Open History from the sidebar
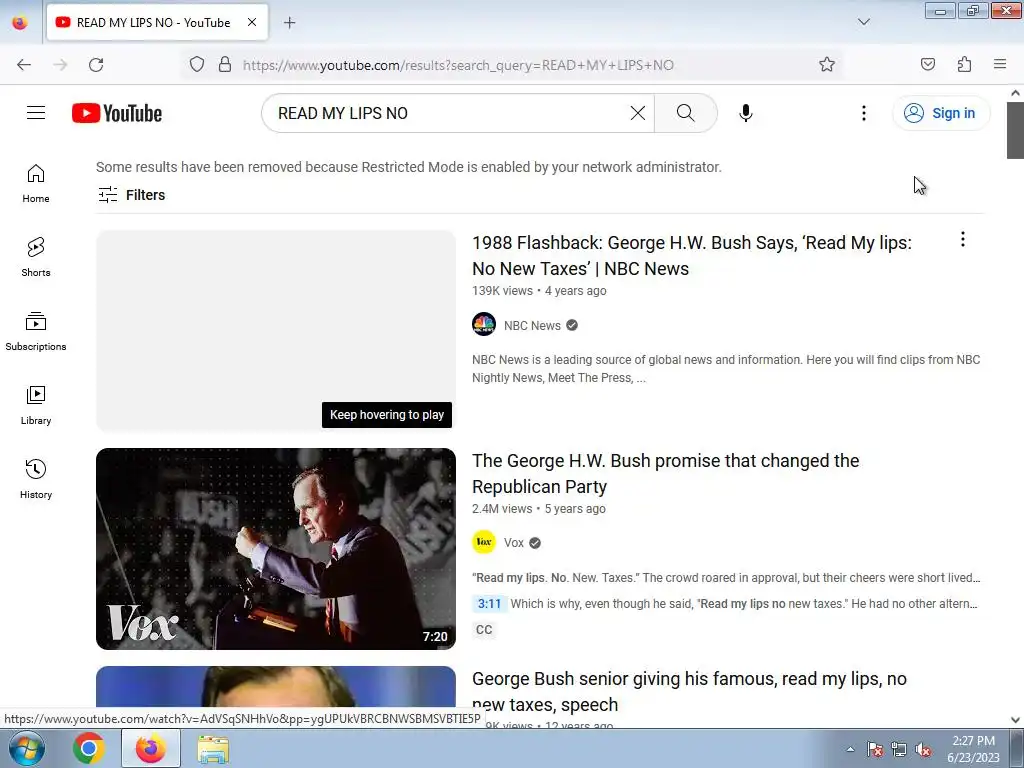Image resolution: width=1024 pixels, height=768 pixels. (36, 479)
